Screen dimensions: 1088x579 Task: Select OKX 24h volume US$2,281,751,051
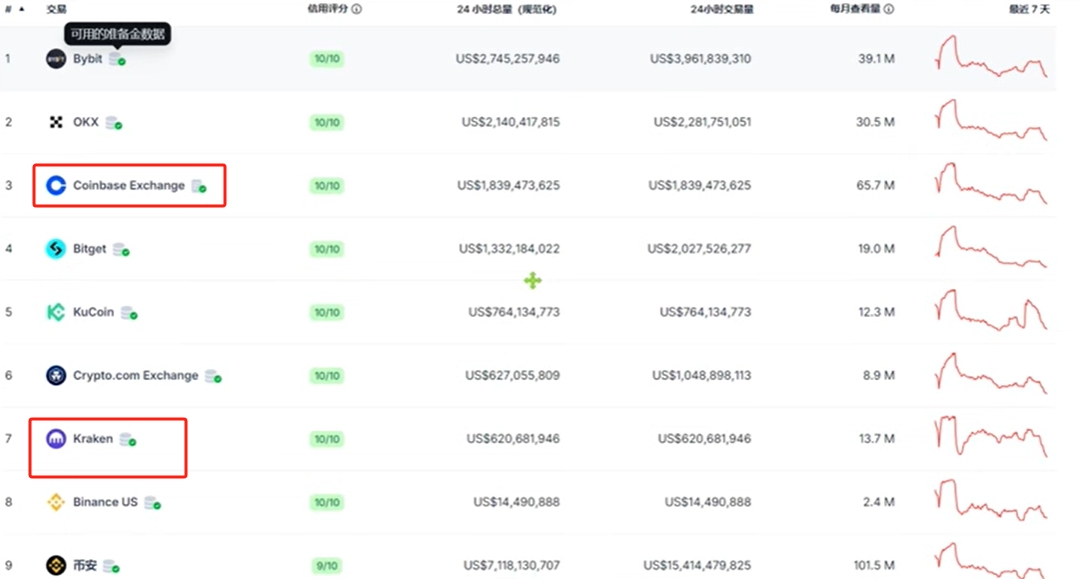(x=702, y=122)
